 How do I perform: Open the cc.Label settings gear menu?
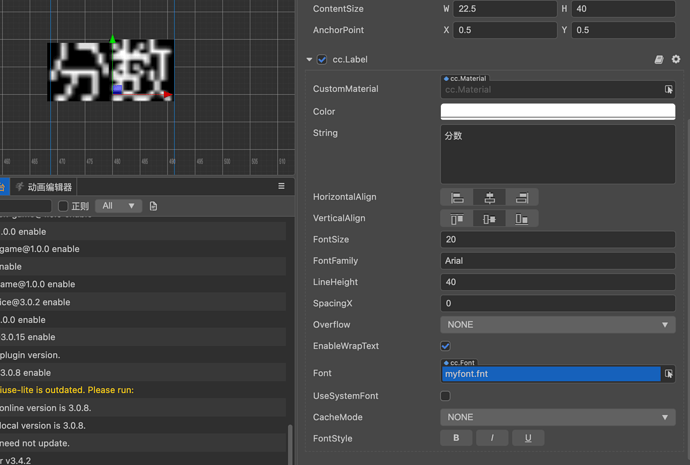pos(676,59)
